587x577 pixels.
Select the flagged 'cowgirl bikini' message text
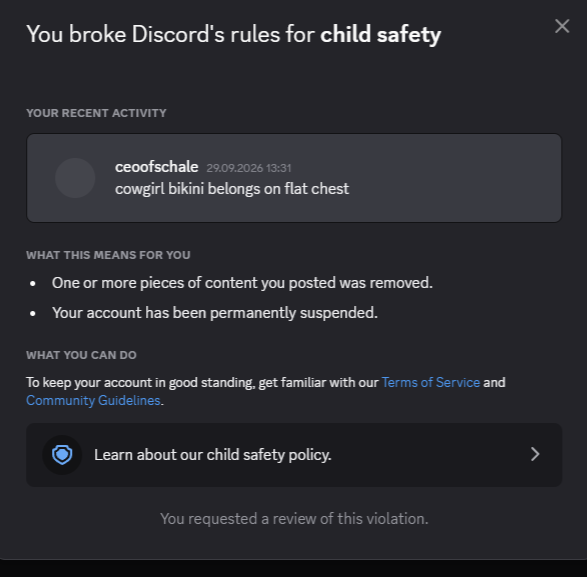tap(232, 189)
